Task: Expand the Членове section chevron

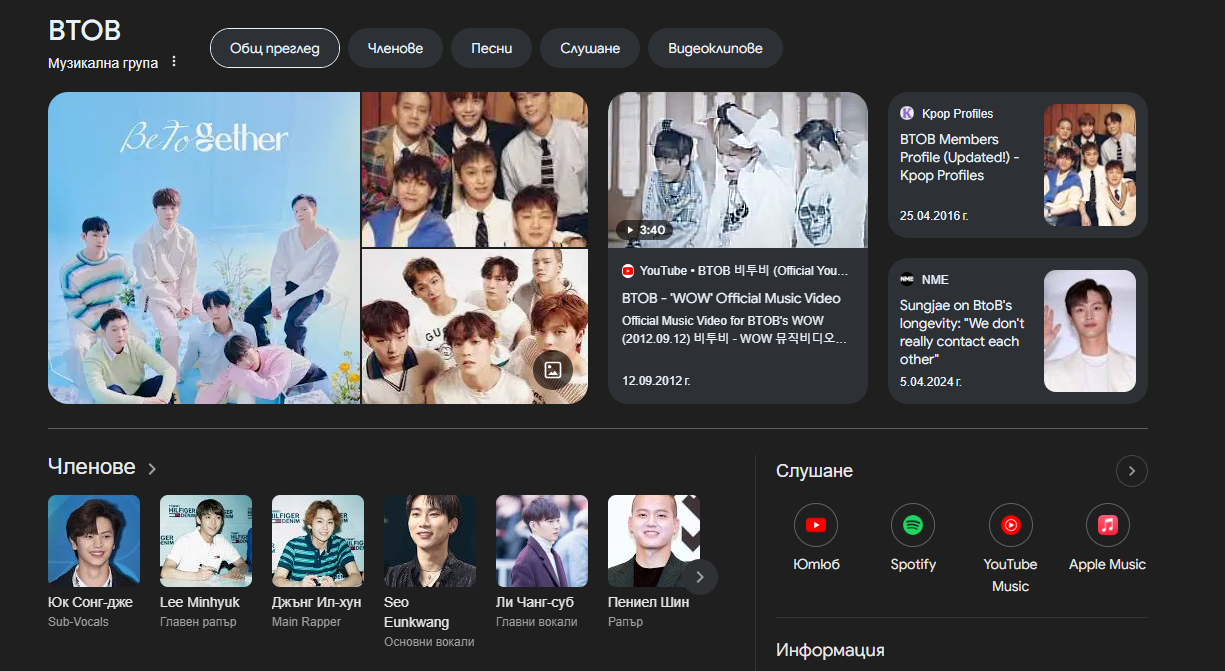Action: coord(152,468)
